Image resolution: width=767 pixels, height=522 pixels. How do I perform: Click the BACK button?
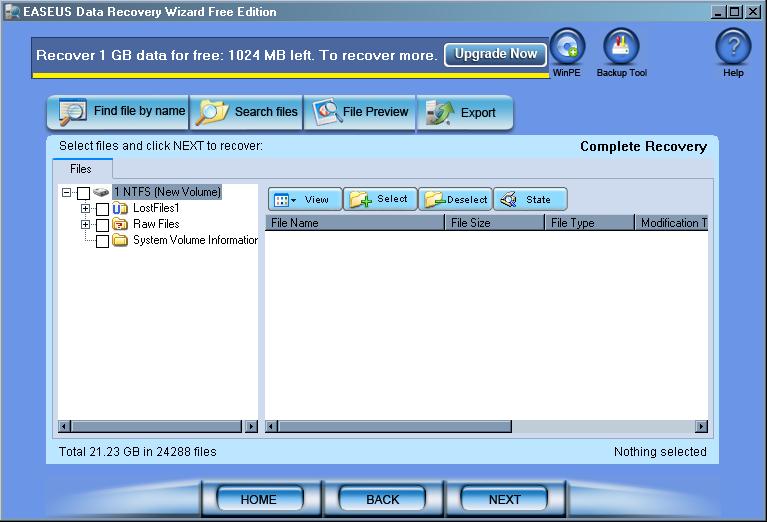click(x=382, y=499)
